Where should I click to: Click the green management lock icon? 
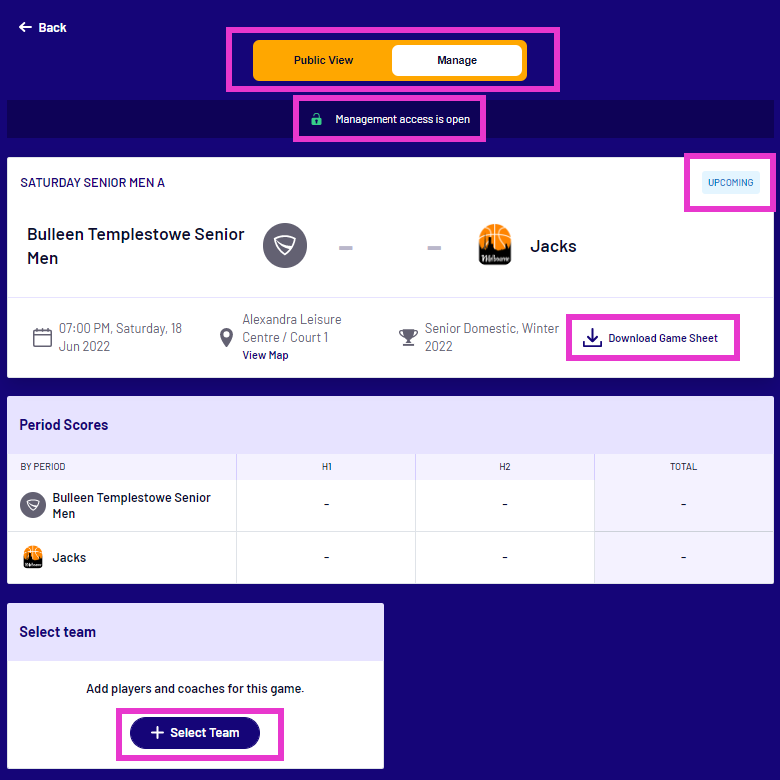317,119
